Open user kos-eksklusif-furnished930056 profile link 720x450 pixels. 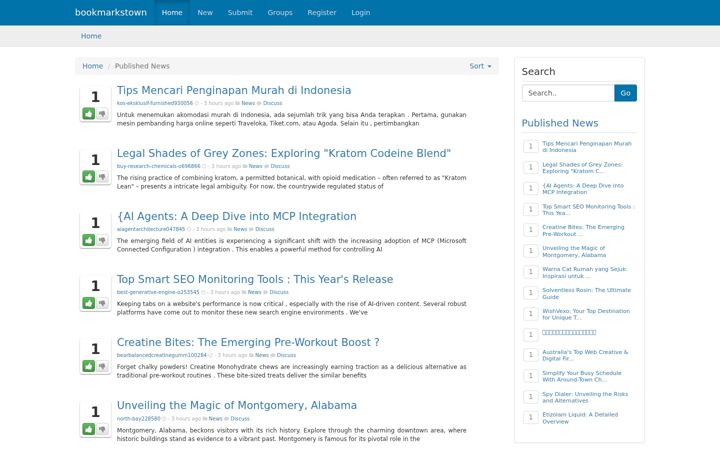tap(155, 103)
